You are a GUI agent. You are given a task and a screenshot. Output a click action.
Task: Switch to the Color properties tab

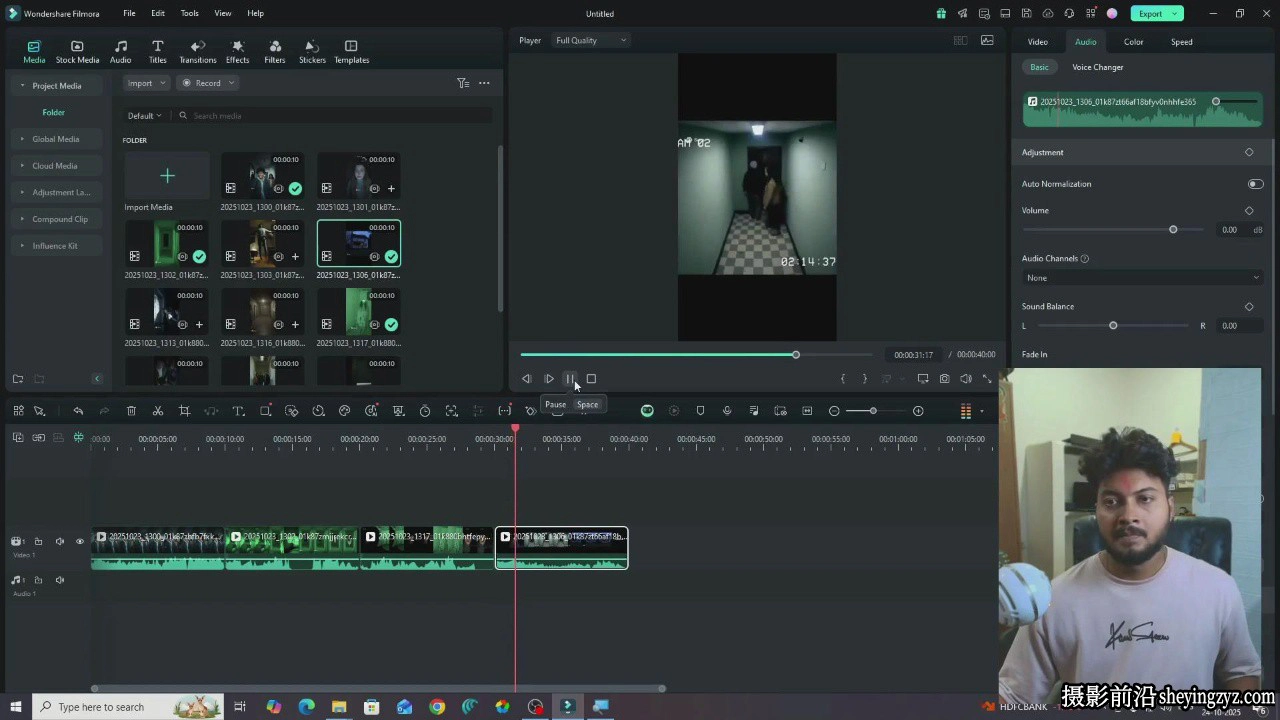point(1133,42)
